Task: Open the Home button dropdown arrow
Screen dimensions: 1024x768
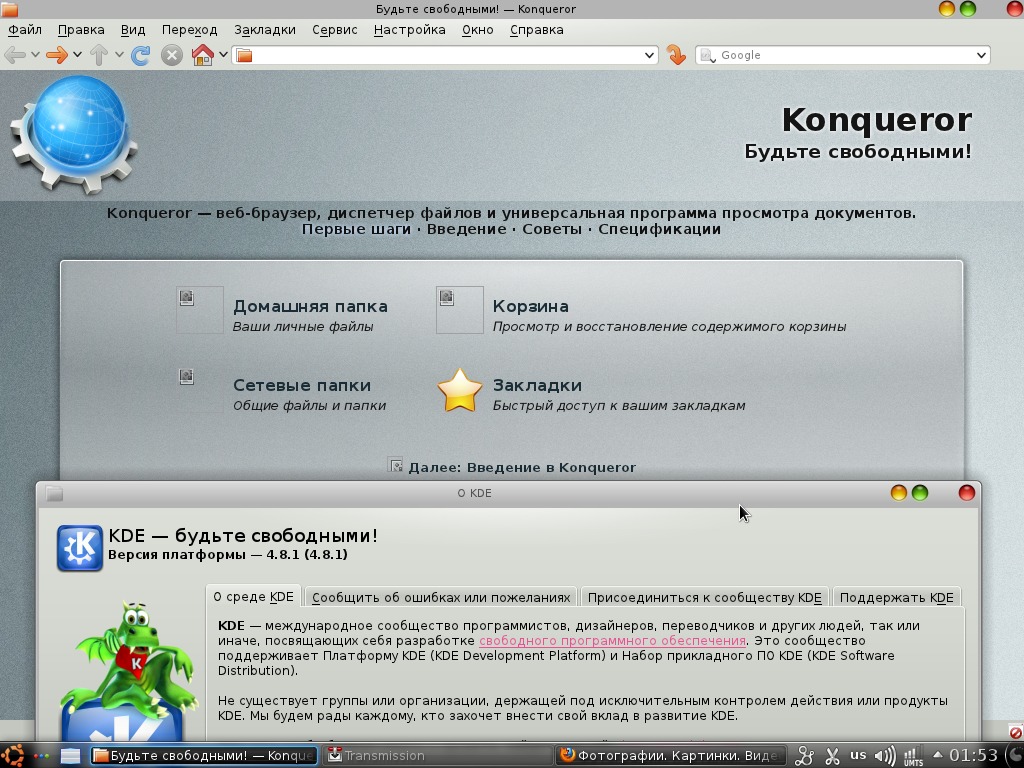Action: pyautogui.click(x=223, y=55)
